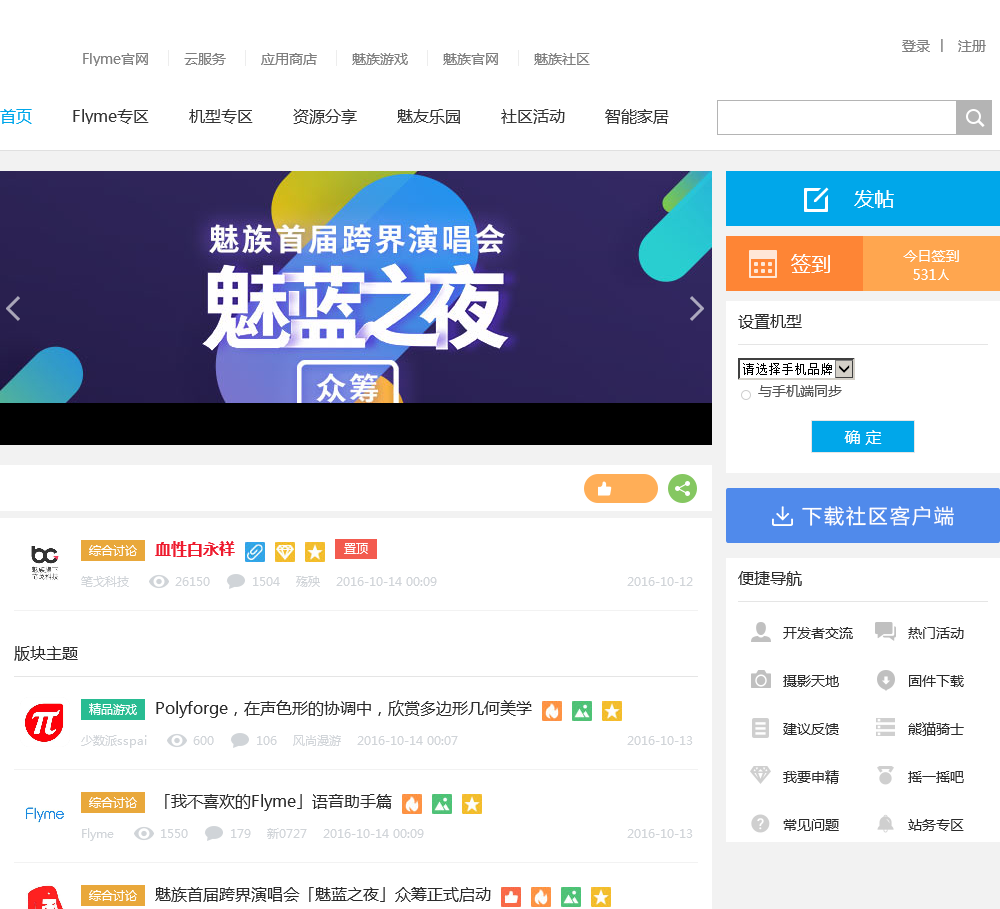Viewport: 1000px width, 909px height.
Task: Click the orange thumbs-up like button
Action: [621, 489]
